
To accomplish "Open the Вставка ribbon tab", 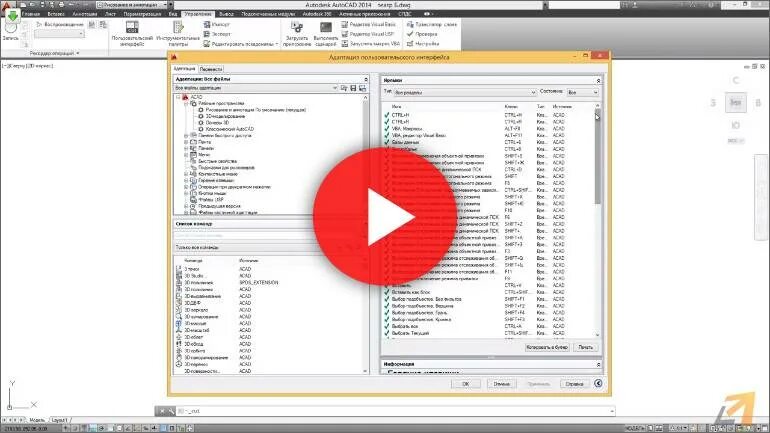I will coord(56,14).
